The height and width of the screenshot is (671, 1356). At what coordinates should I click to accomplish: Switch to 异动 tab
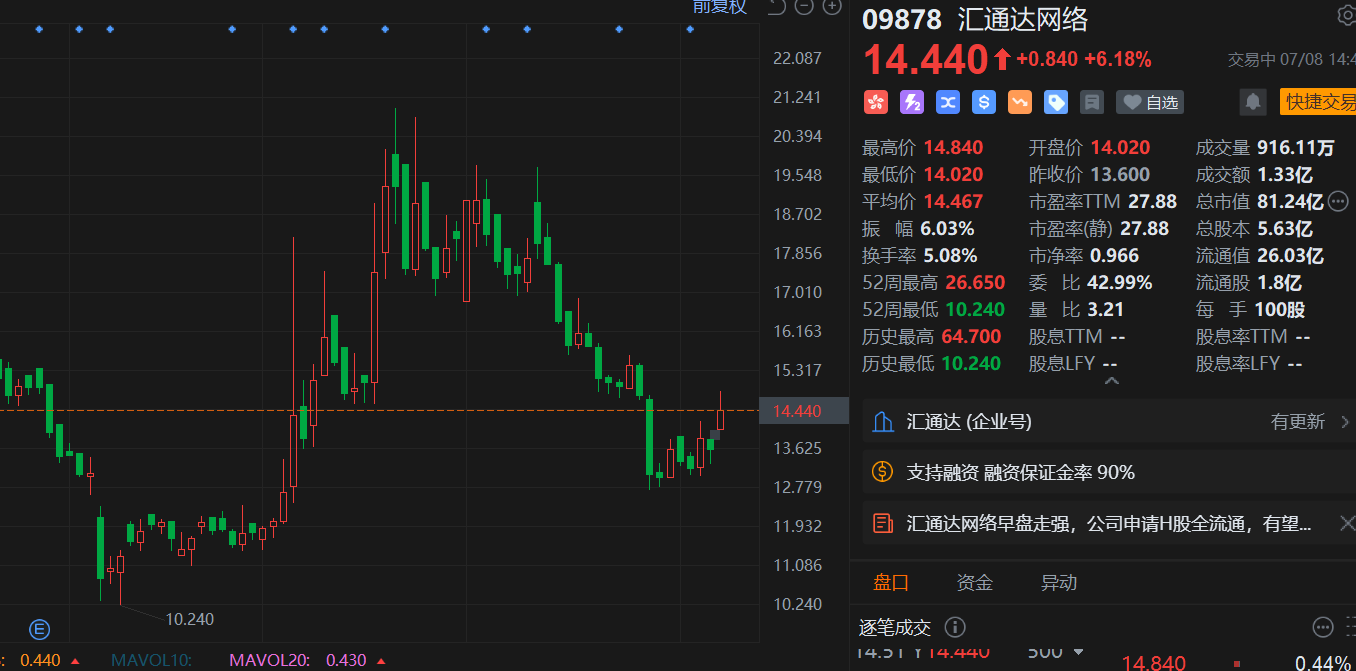click(x=1059, y=582)
